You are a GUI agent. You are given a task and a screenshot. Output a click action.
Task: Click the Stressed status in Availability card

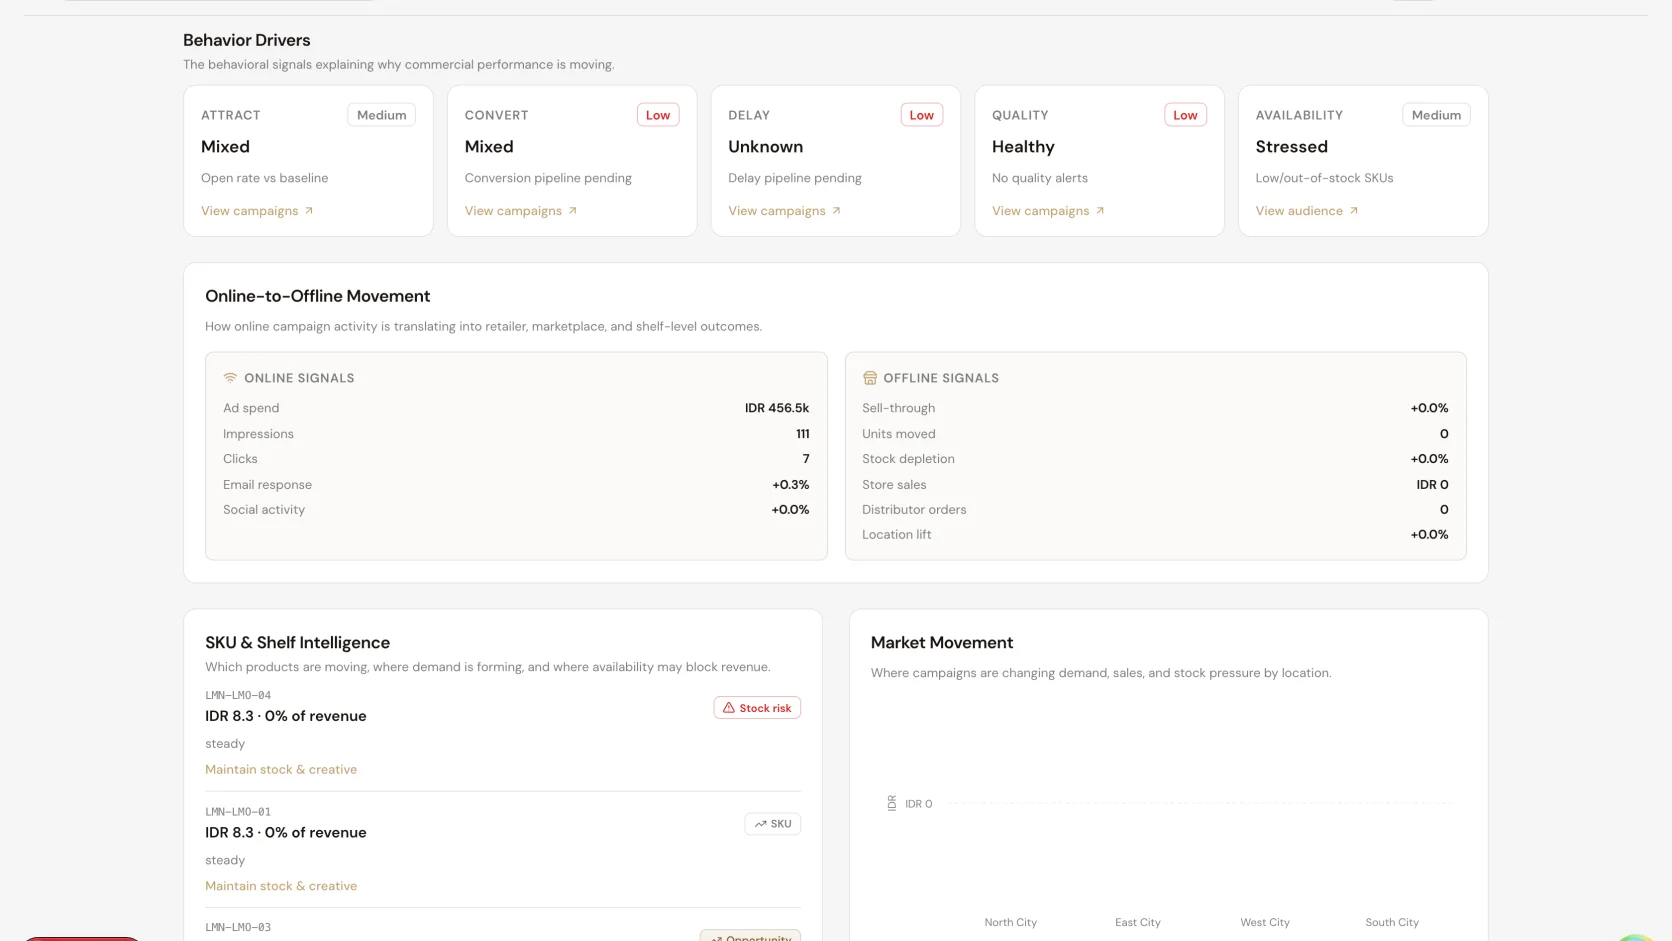(1292, 147)
